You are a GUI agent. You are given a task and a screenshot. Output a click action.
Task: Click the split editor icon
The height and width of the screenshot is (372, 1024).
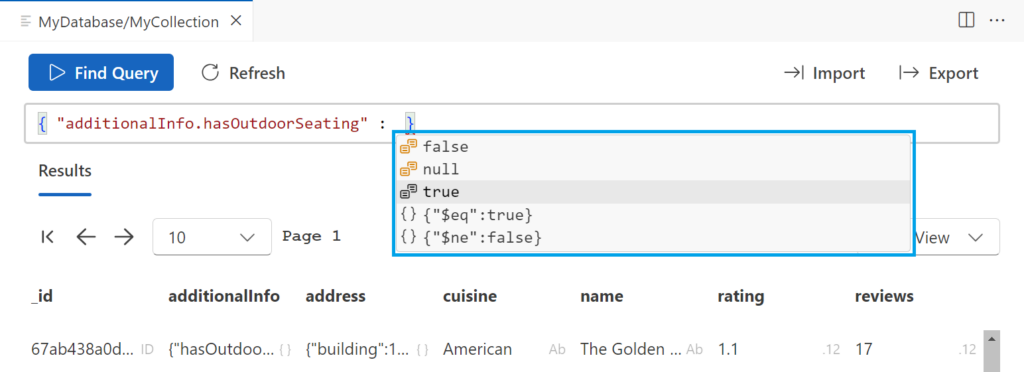click(x=966, y=21)
